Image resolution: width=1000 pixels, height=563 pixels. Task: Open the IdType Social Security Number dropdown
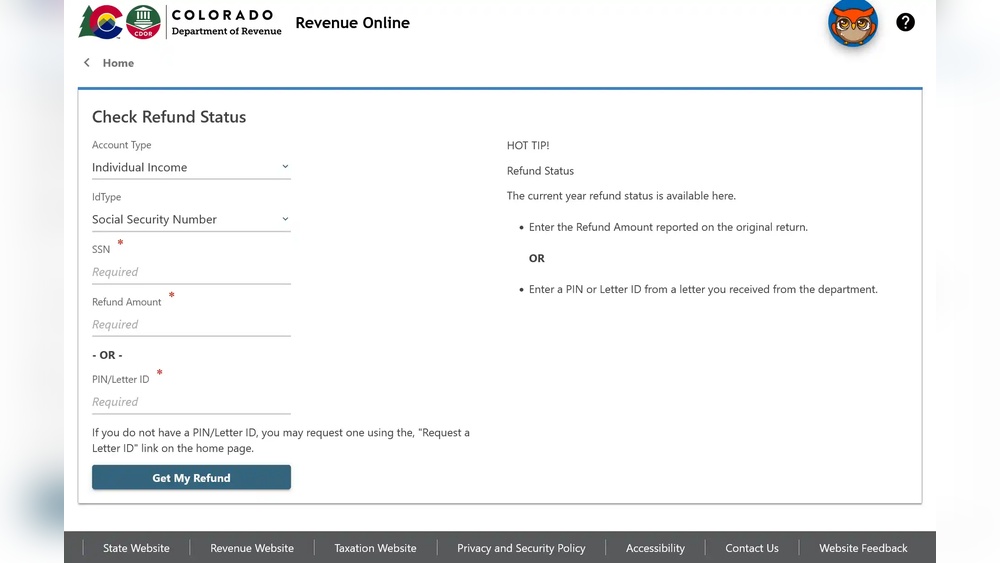[x=191, y=219]
